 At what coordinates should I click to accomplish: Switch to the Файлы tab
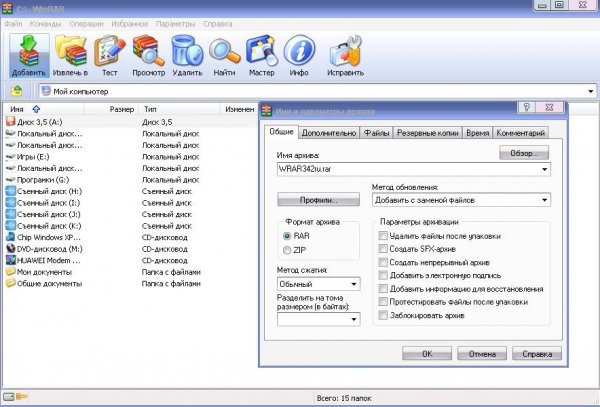pyautogui.click(x=377, y=133)
